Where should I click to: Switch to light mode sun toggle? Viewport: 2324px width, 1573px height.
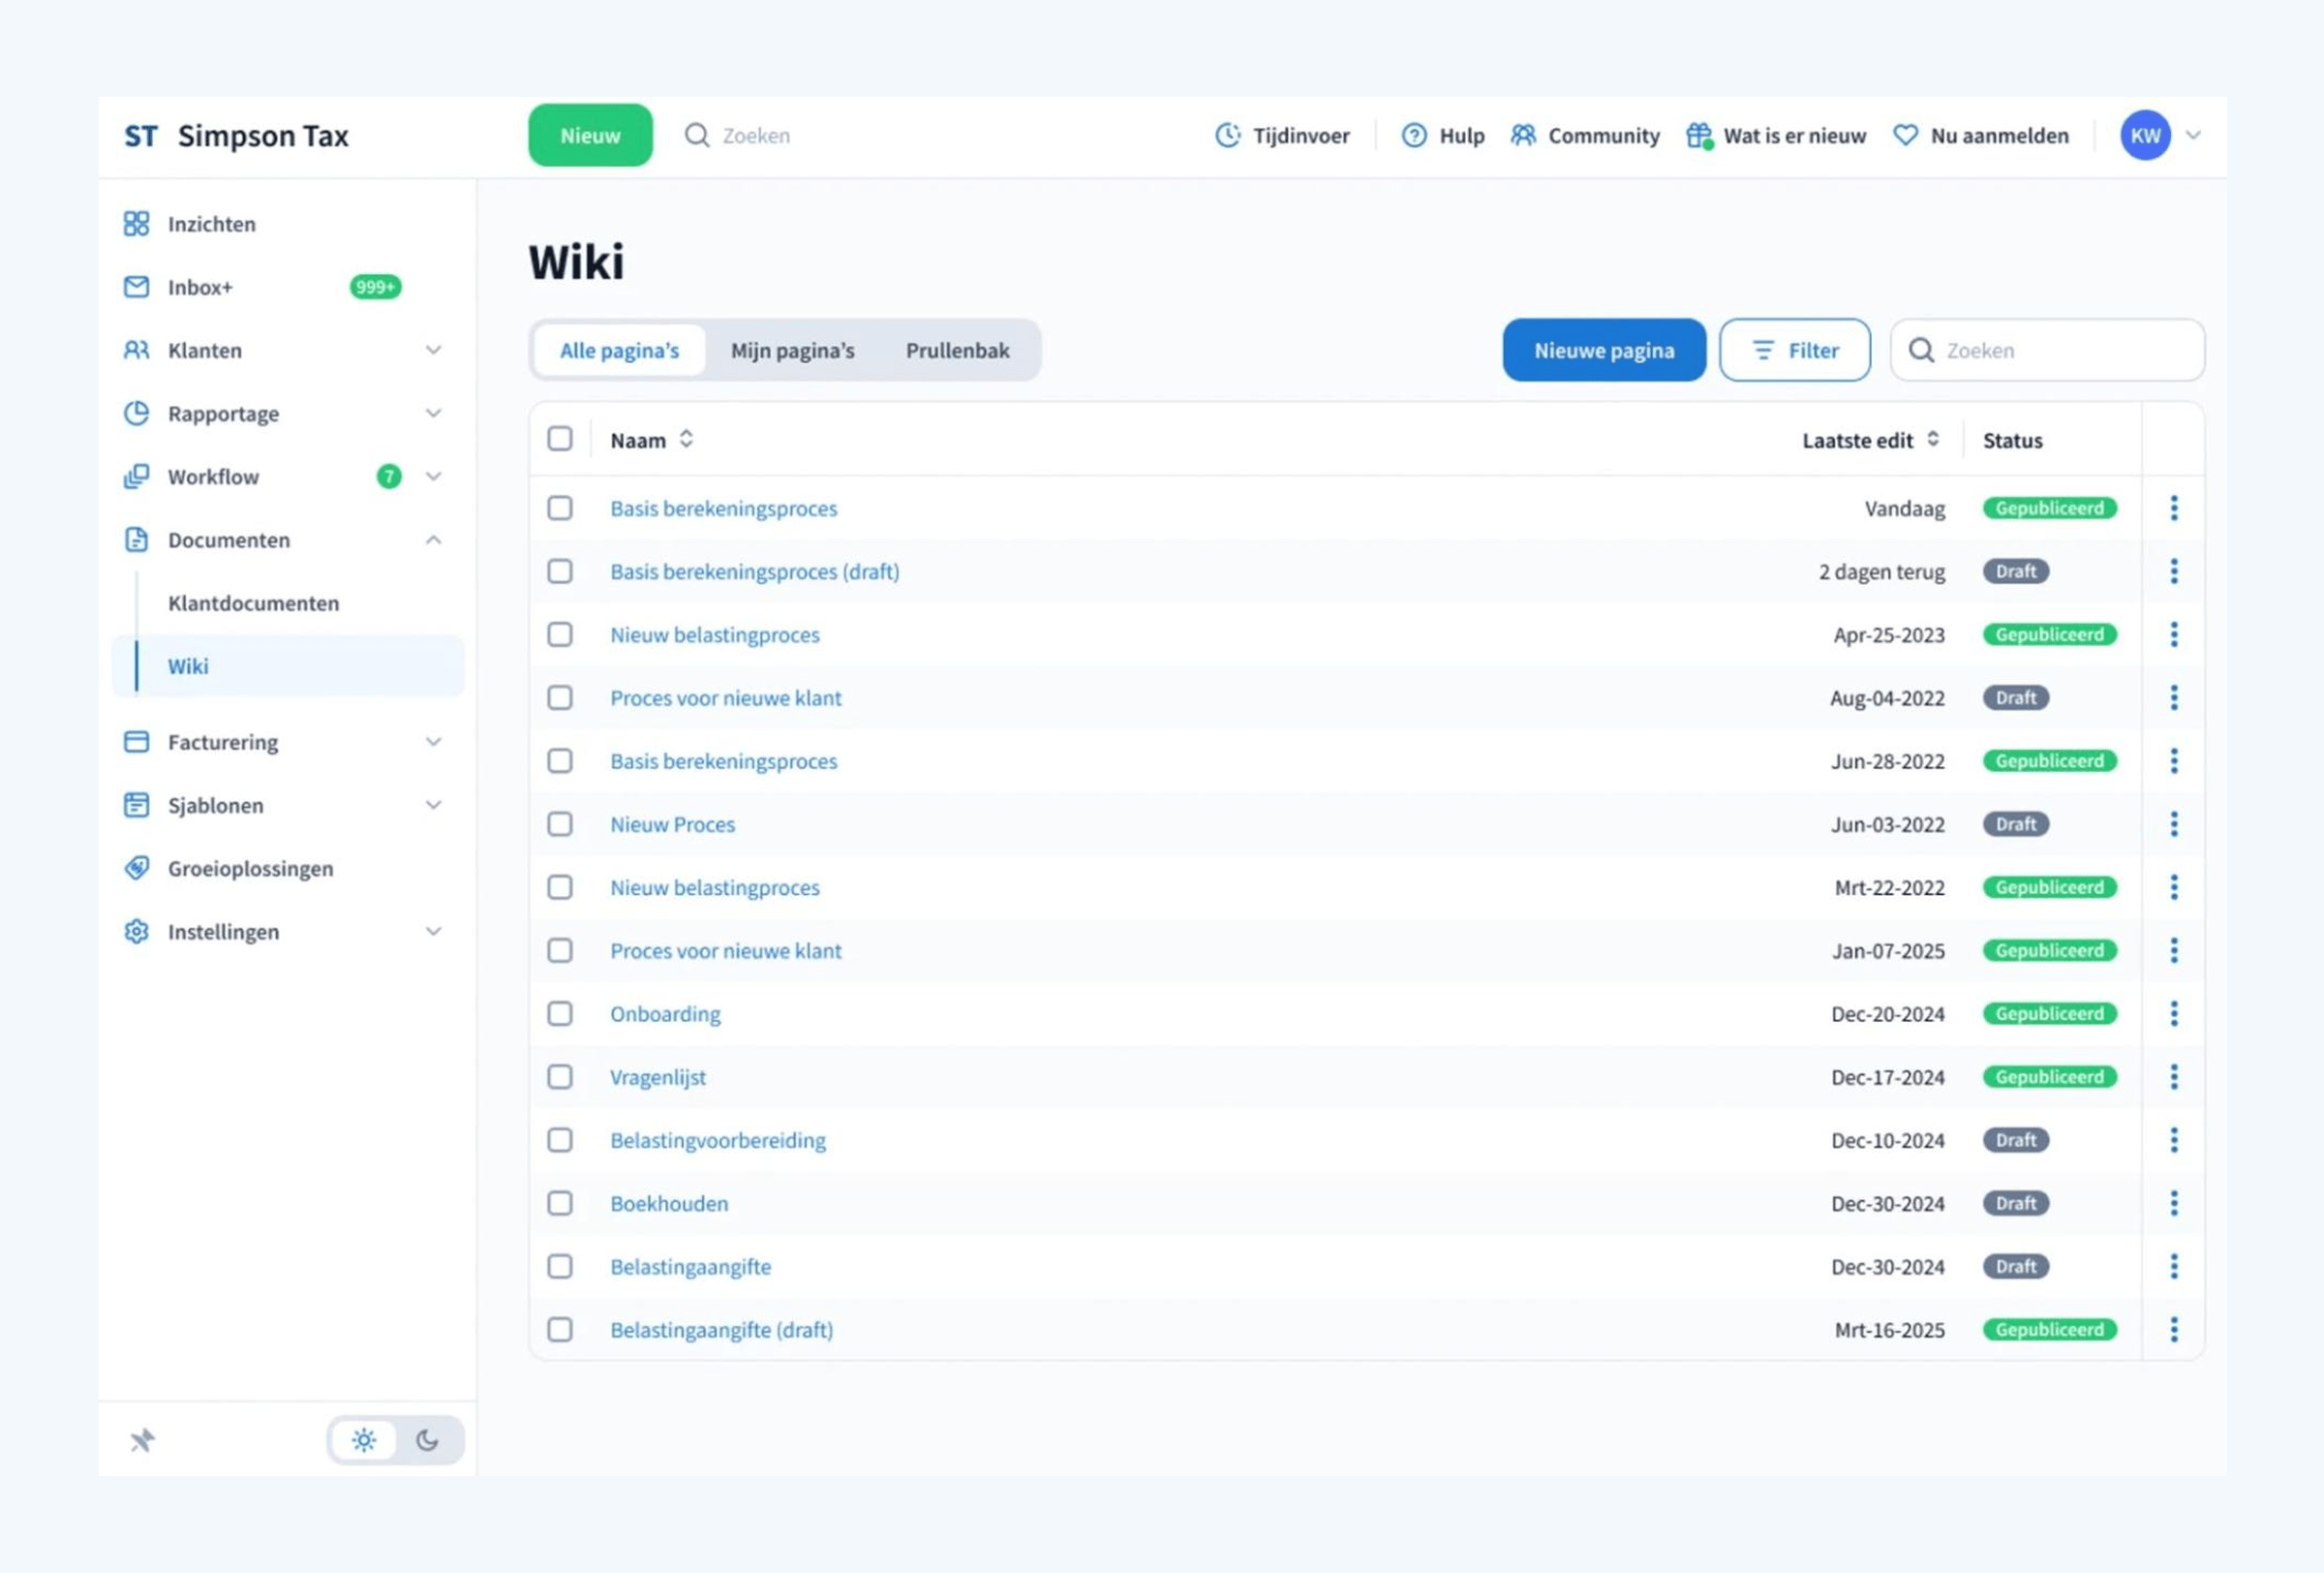[x=364, y=1440]
